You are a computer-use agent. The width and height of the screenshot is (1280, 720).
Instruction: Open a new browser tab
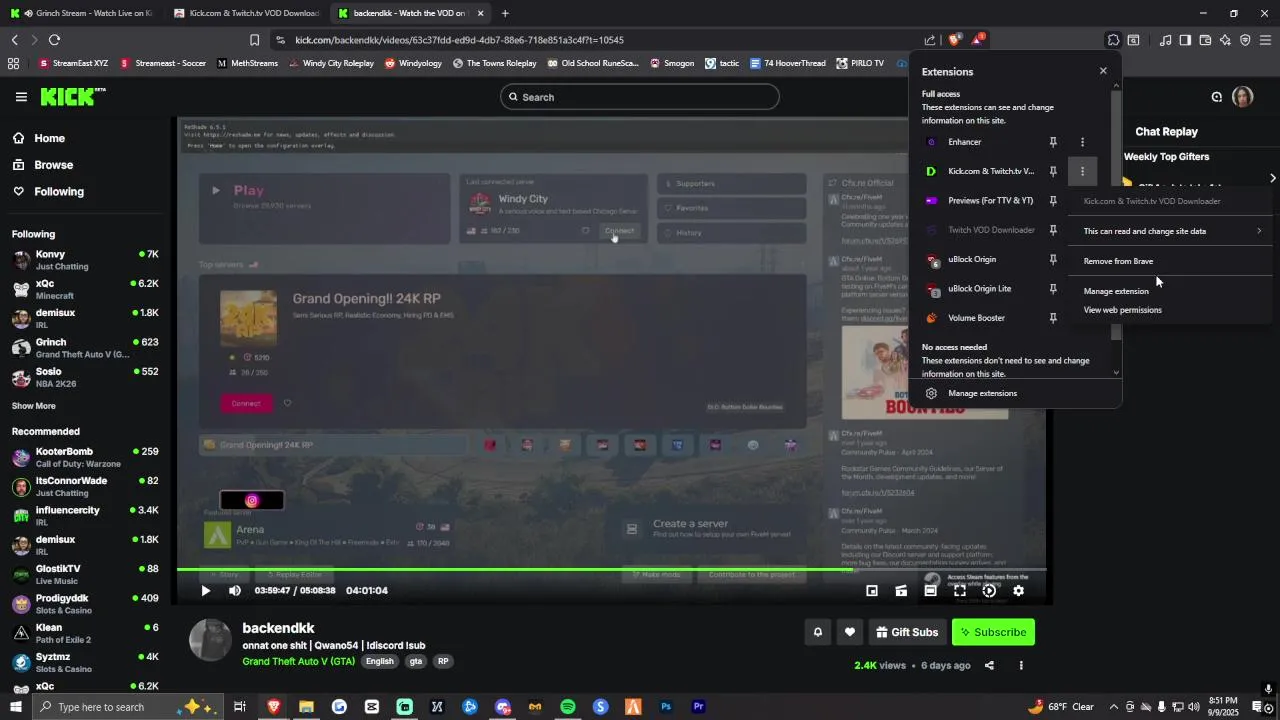(x=505, y=13)
